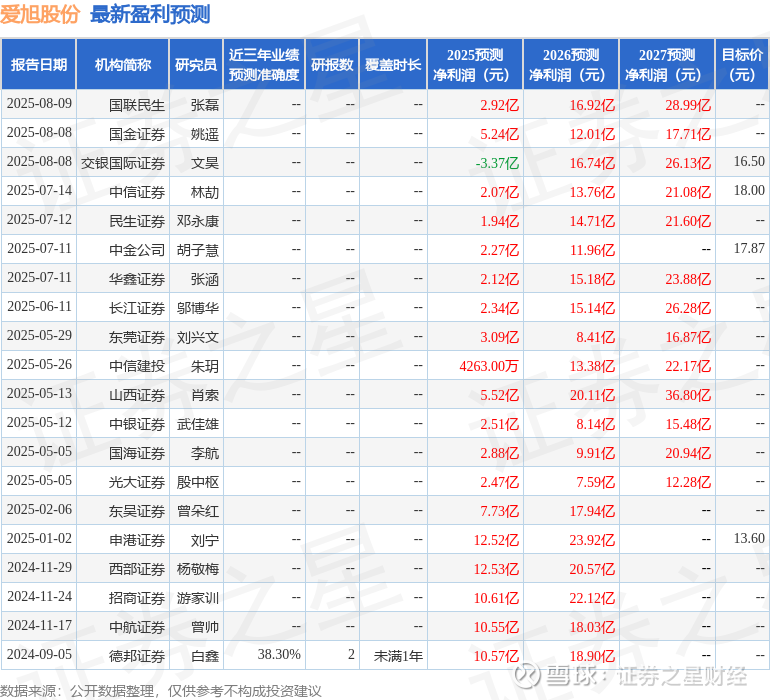Click the 2025-06-11 date cell
This screenshot has width=770, height=700.
[x=39, y=307]
